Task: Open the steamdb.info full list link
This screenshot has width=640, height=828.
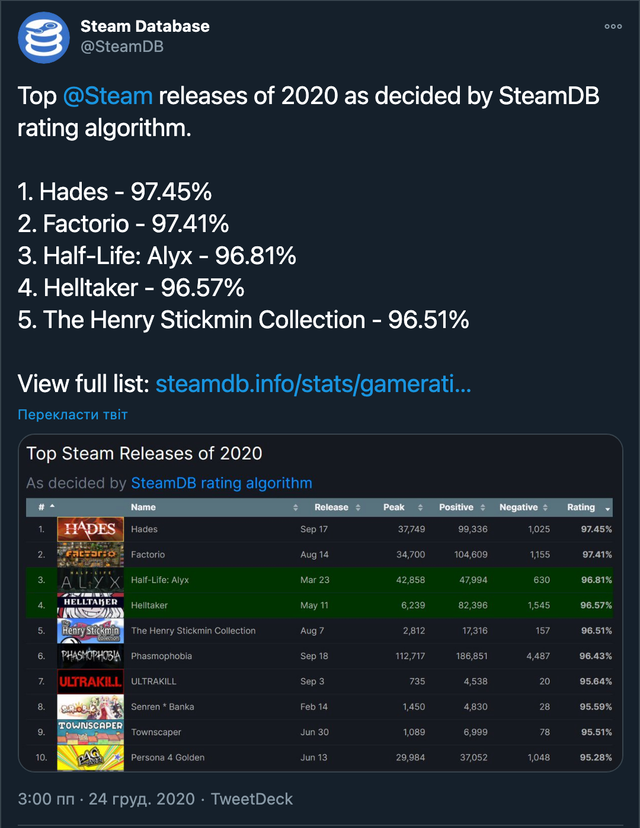Action: 313,384
